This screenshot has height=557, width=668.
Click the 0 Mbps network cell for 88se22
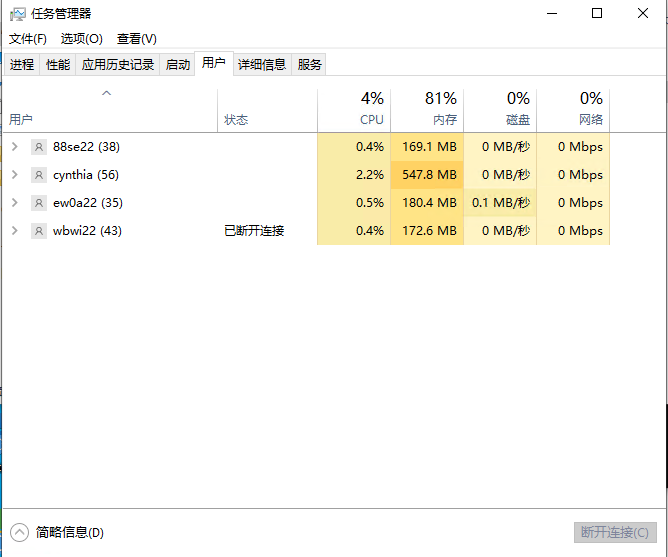pyautogui.click(x=573, y=147)
